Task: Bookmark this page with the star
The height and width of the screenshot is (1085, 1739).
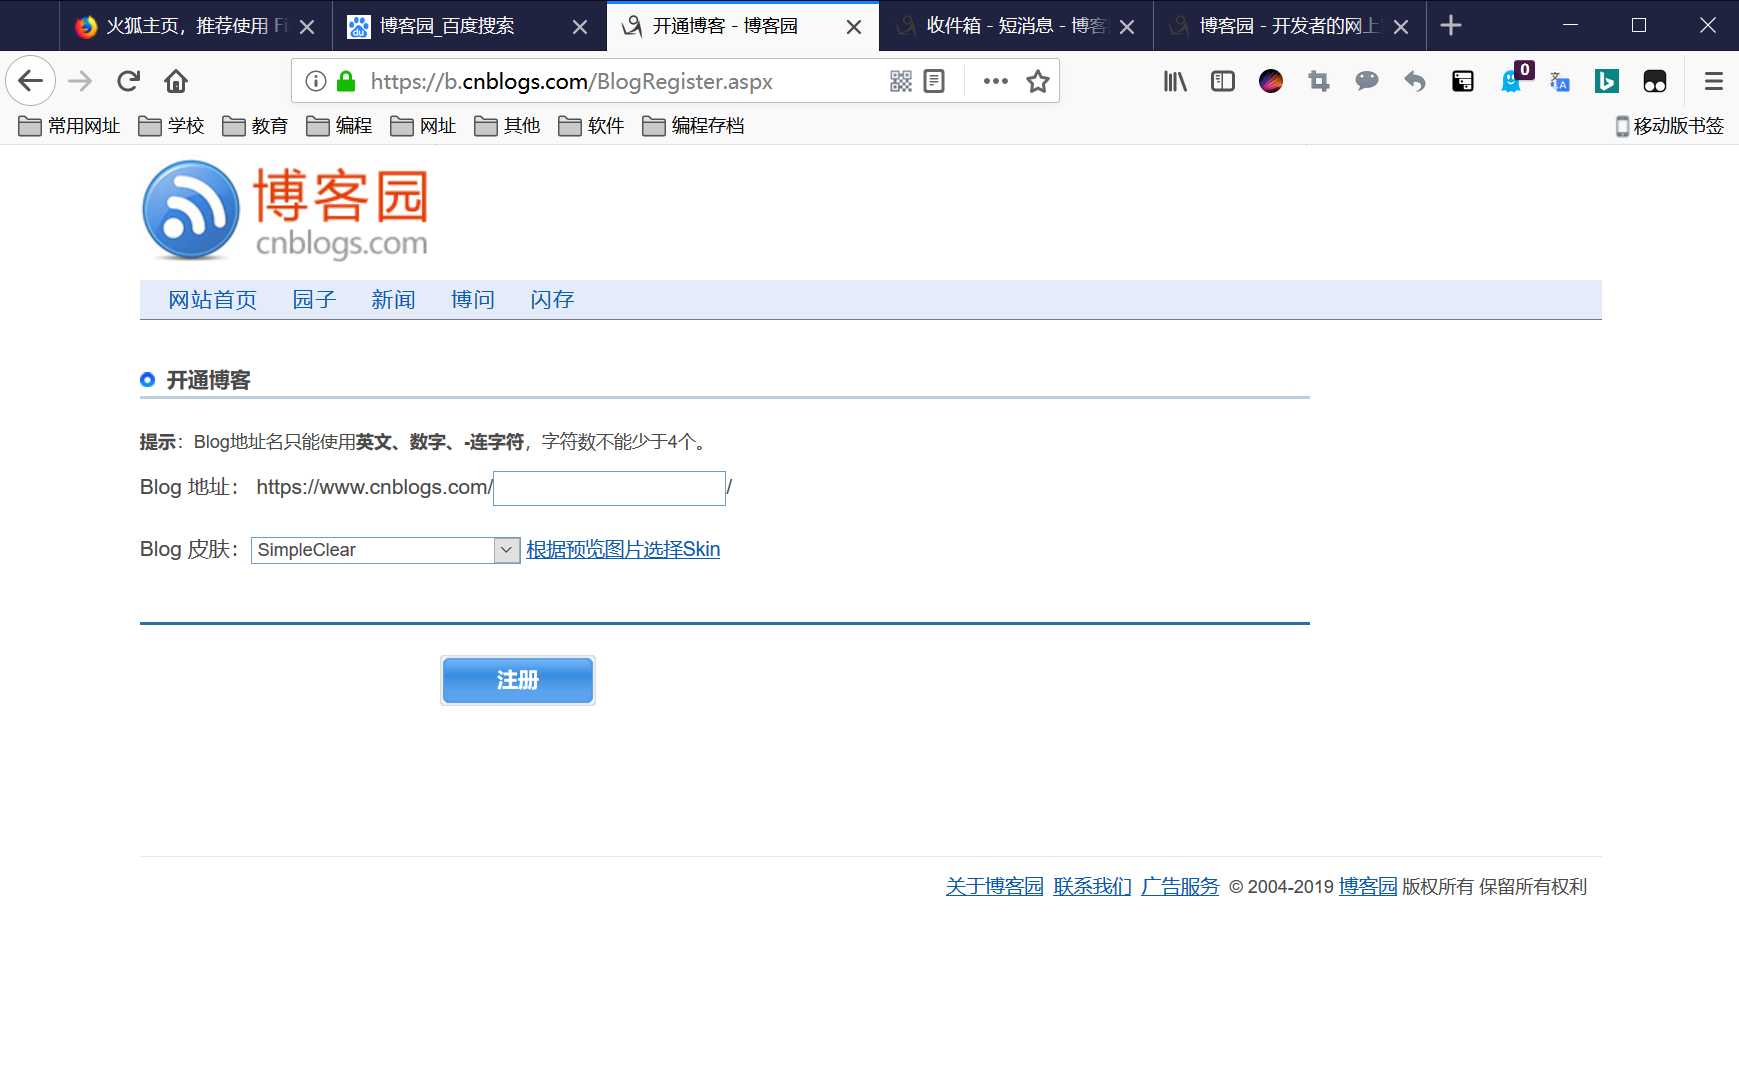Action: point(1038,81)
